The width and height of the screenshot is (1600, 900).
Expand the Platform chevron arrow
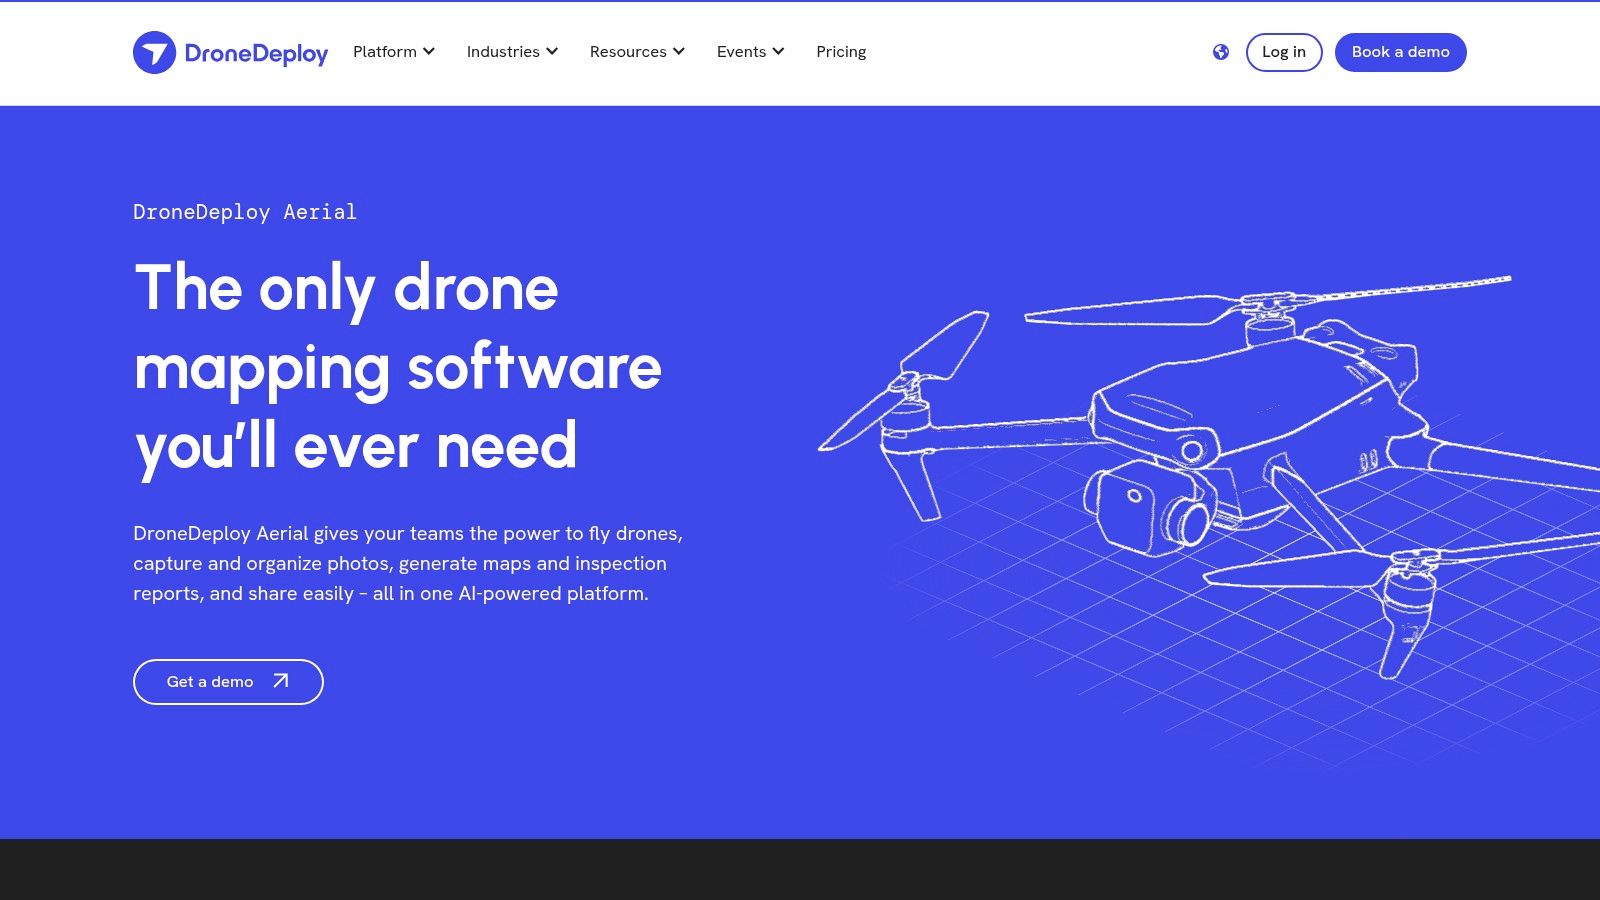429,52
